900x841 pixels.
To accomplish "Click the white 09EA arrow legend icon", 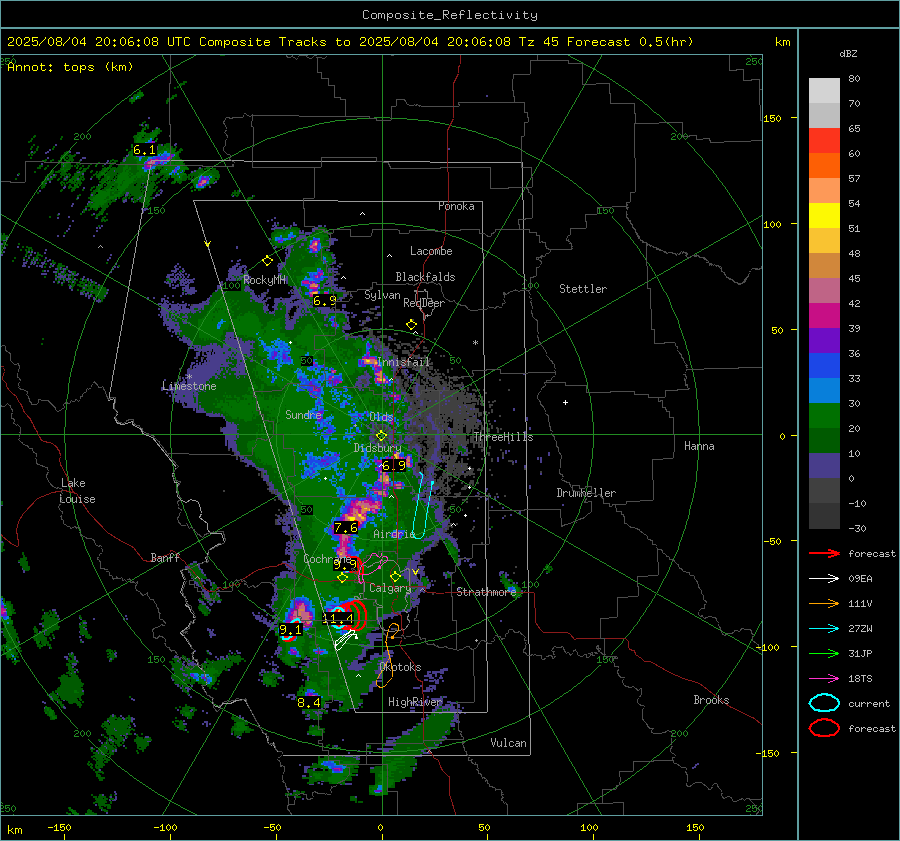I will click(824, 578).
